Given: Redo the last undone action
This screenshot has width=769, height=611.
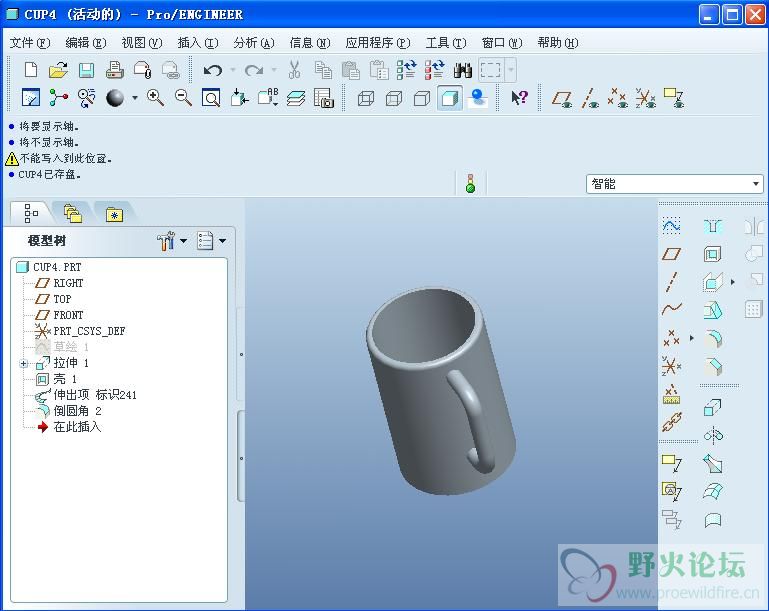Looking at the screenshot, I should click(x=254, y=70).
